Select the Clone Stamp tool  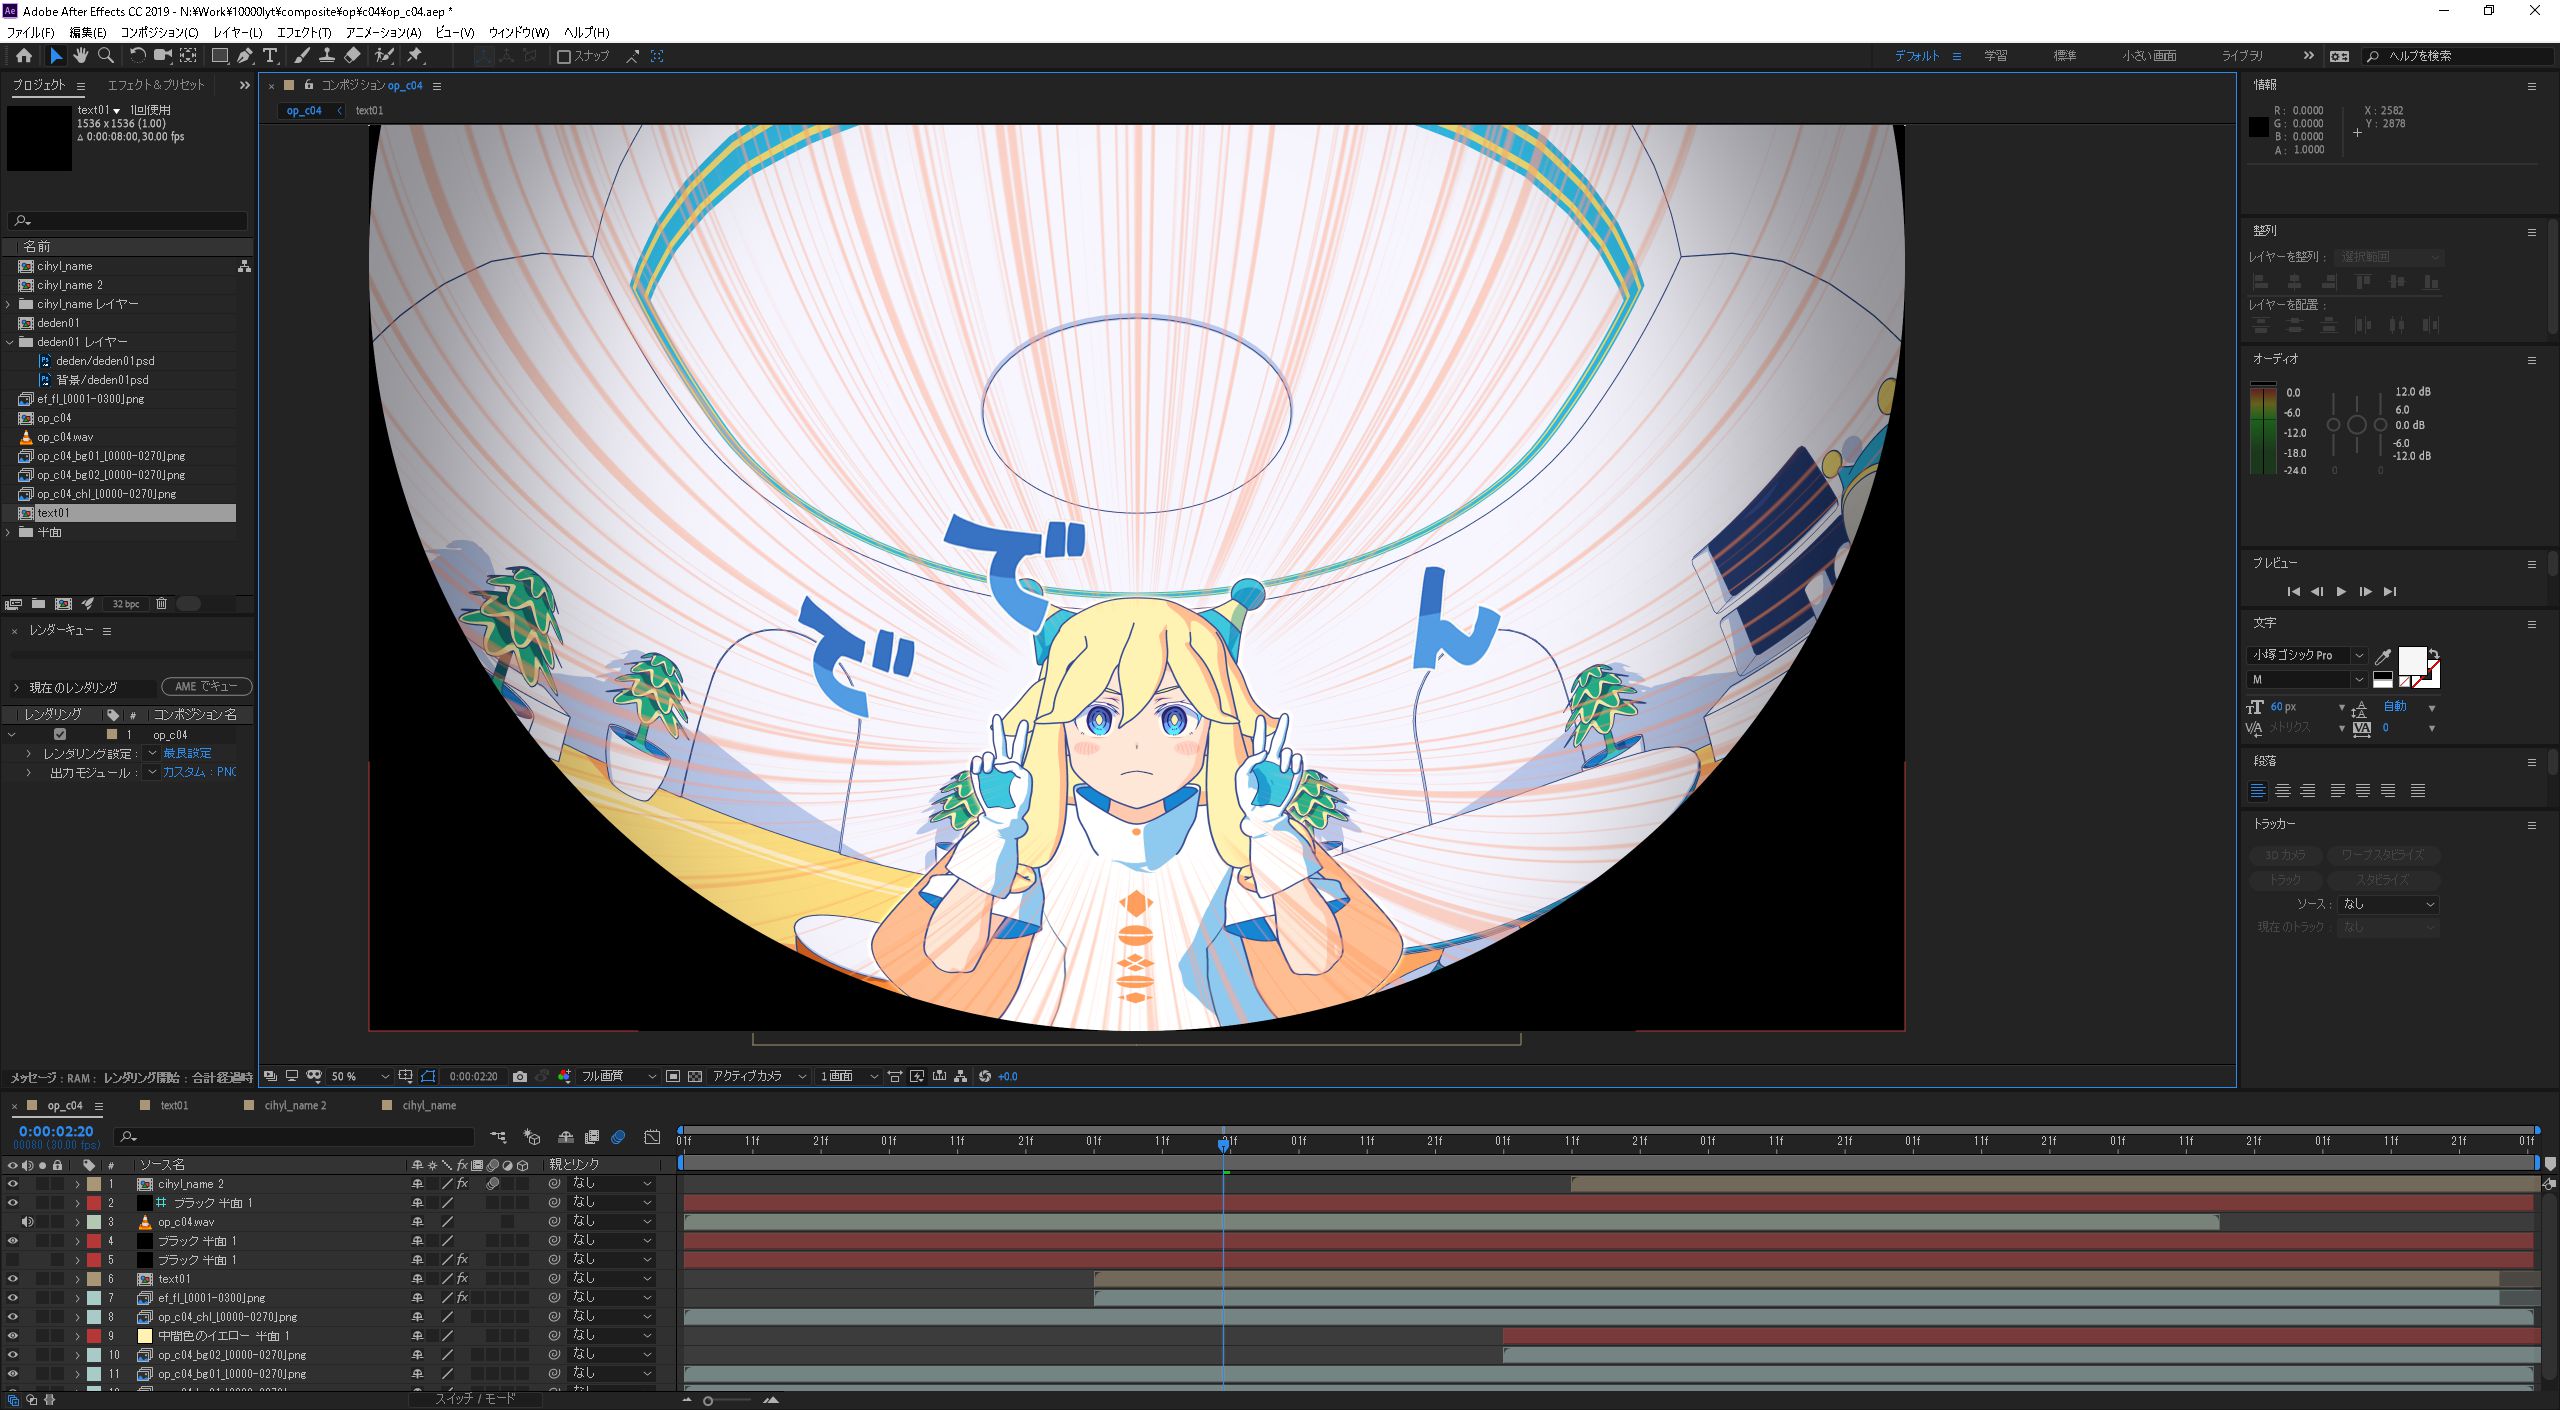tap(327, 56)
